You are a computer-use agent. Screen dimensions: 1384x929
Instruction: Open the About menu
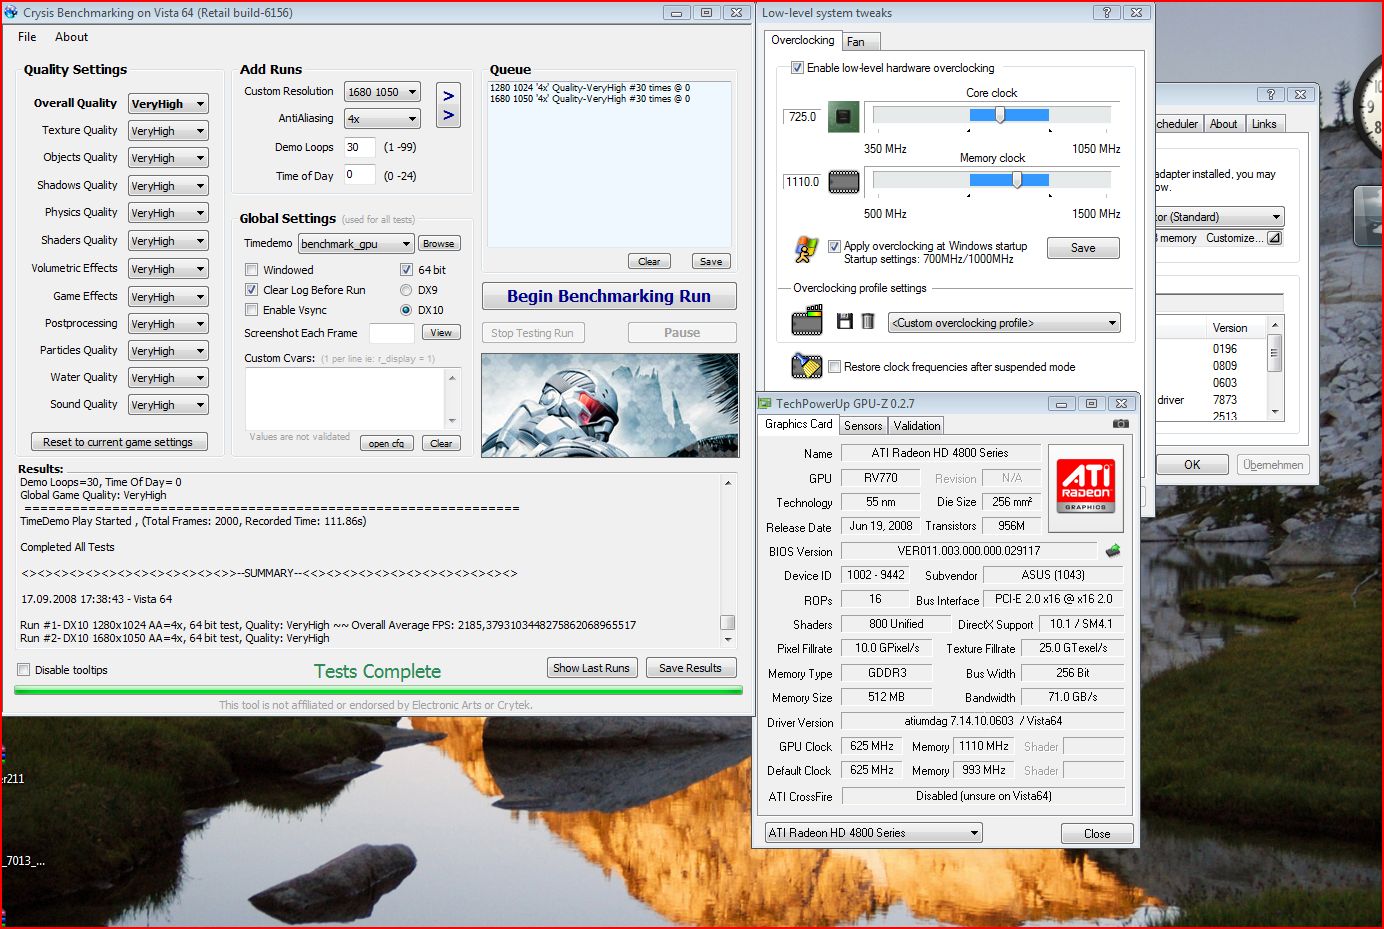(x=71, y=37)
